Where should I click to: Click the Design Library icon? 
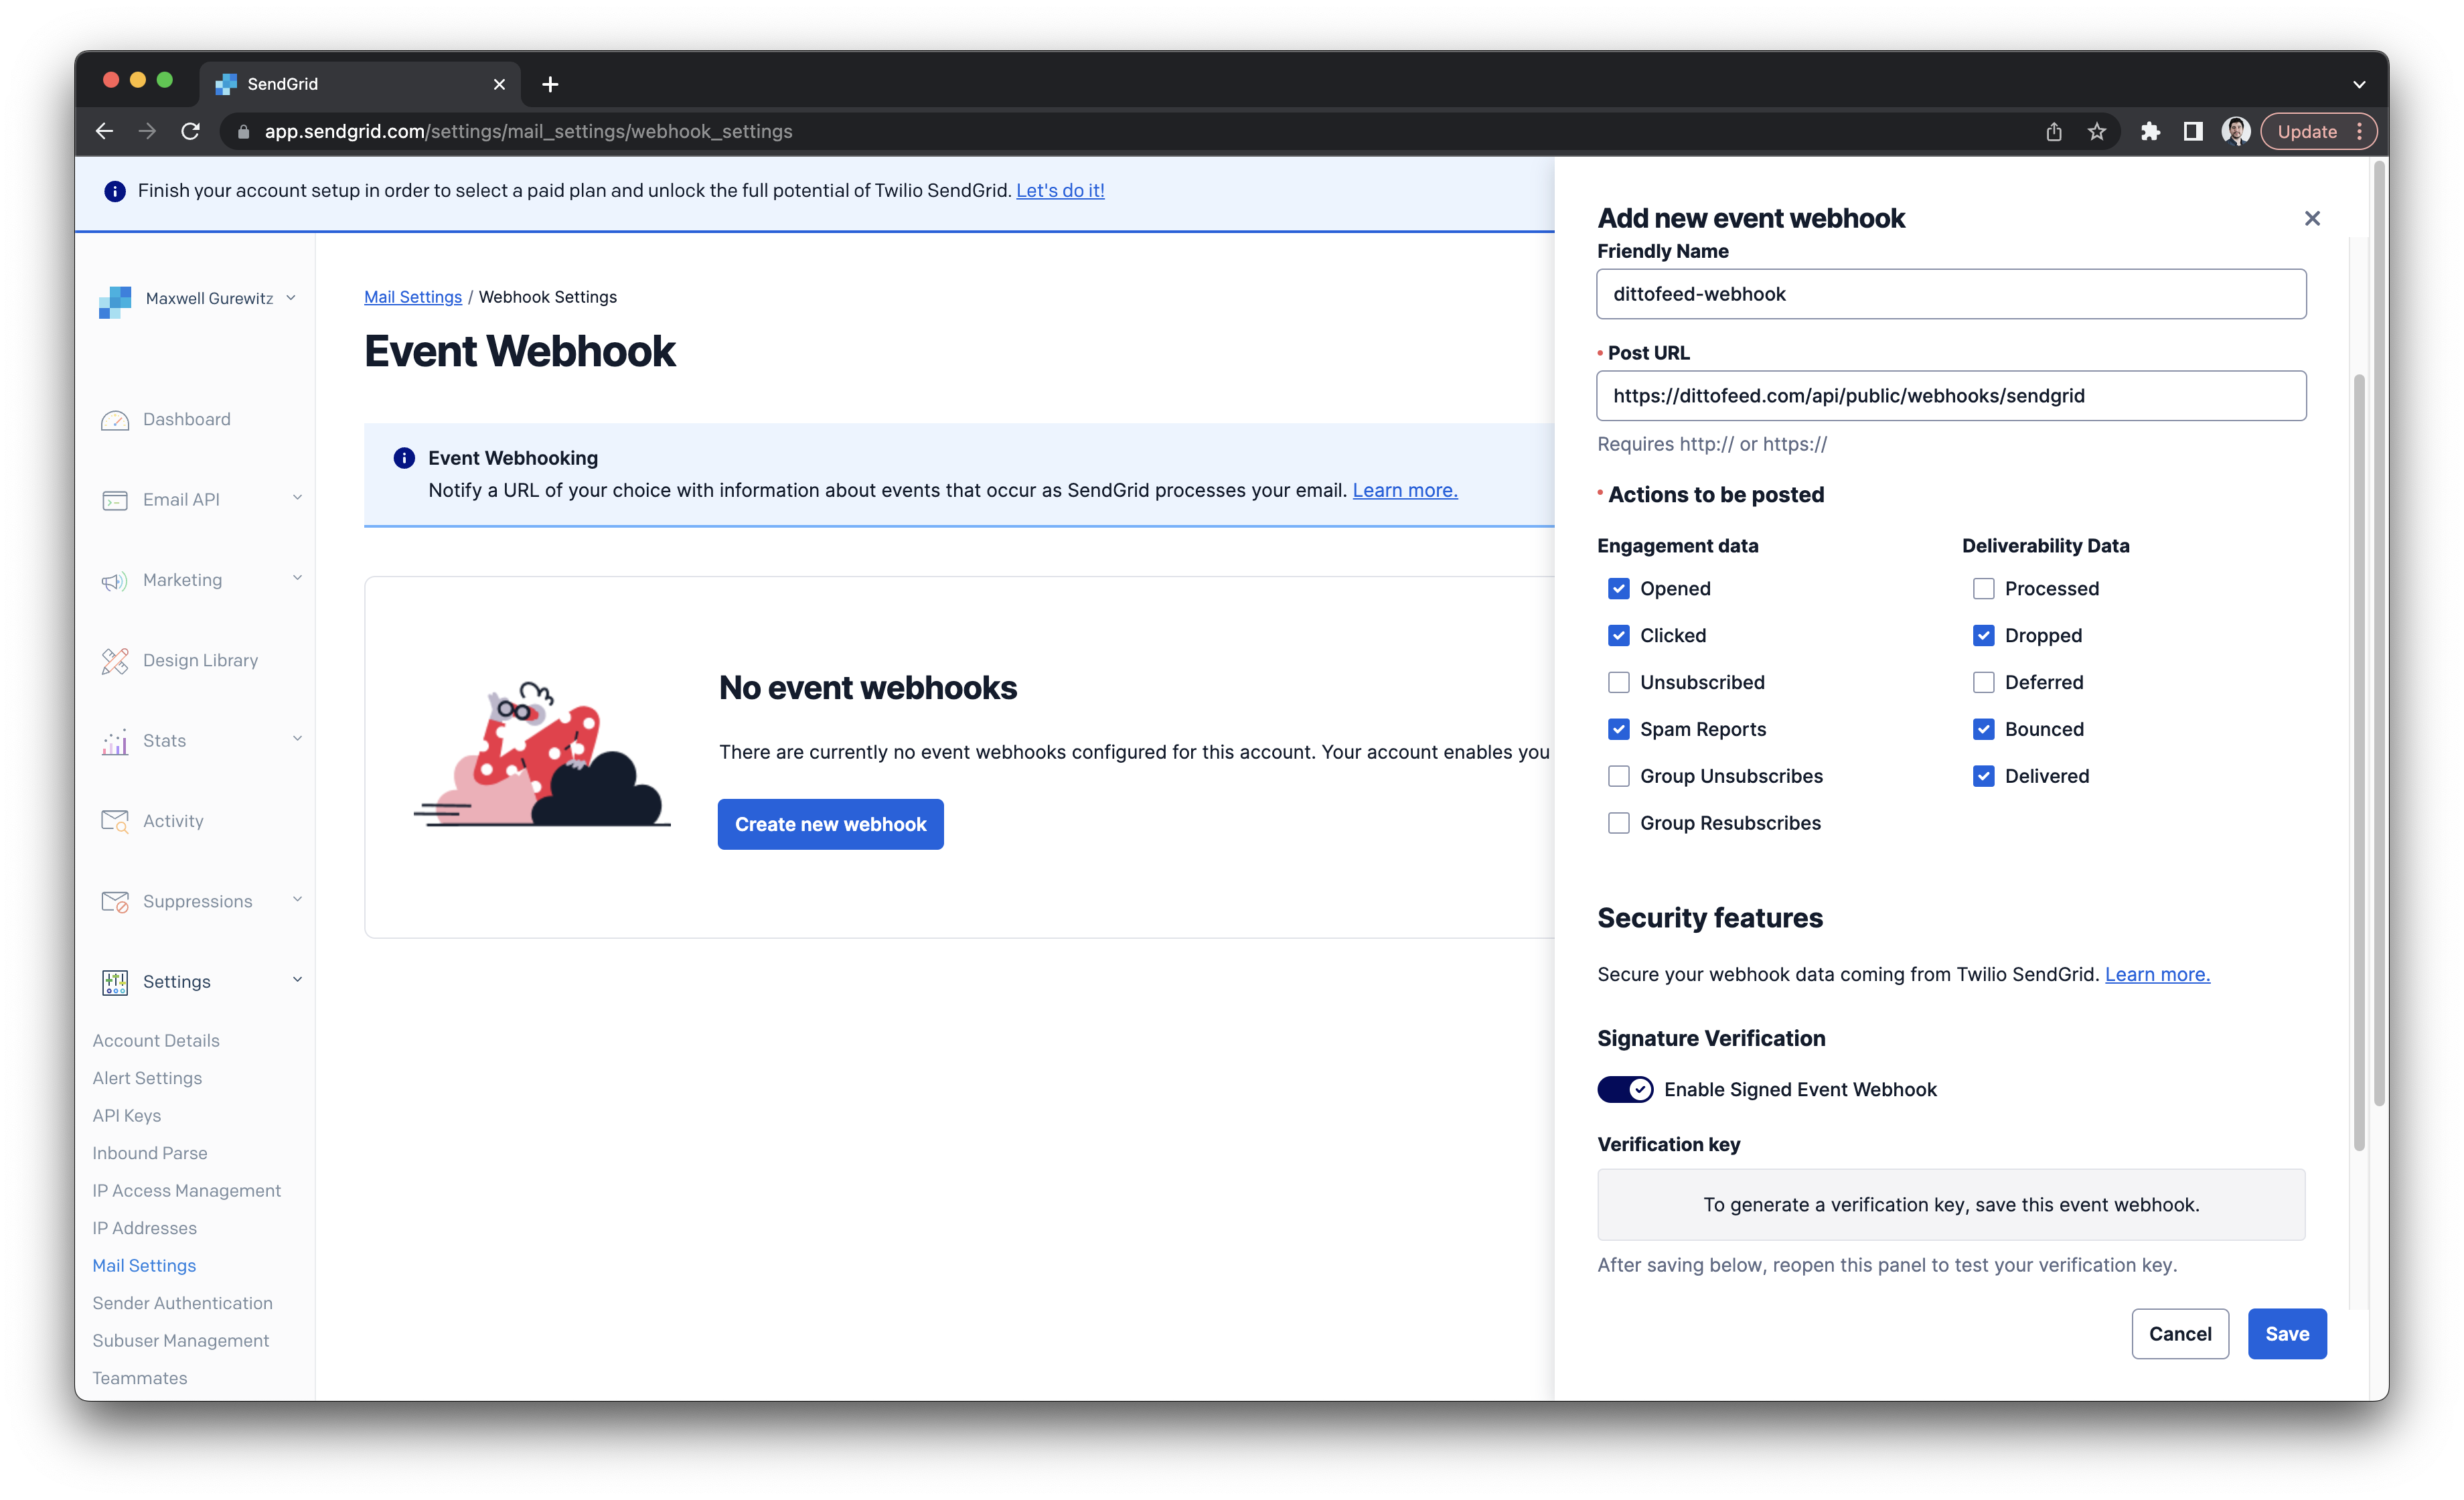(115, 661)
